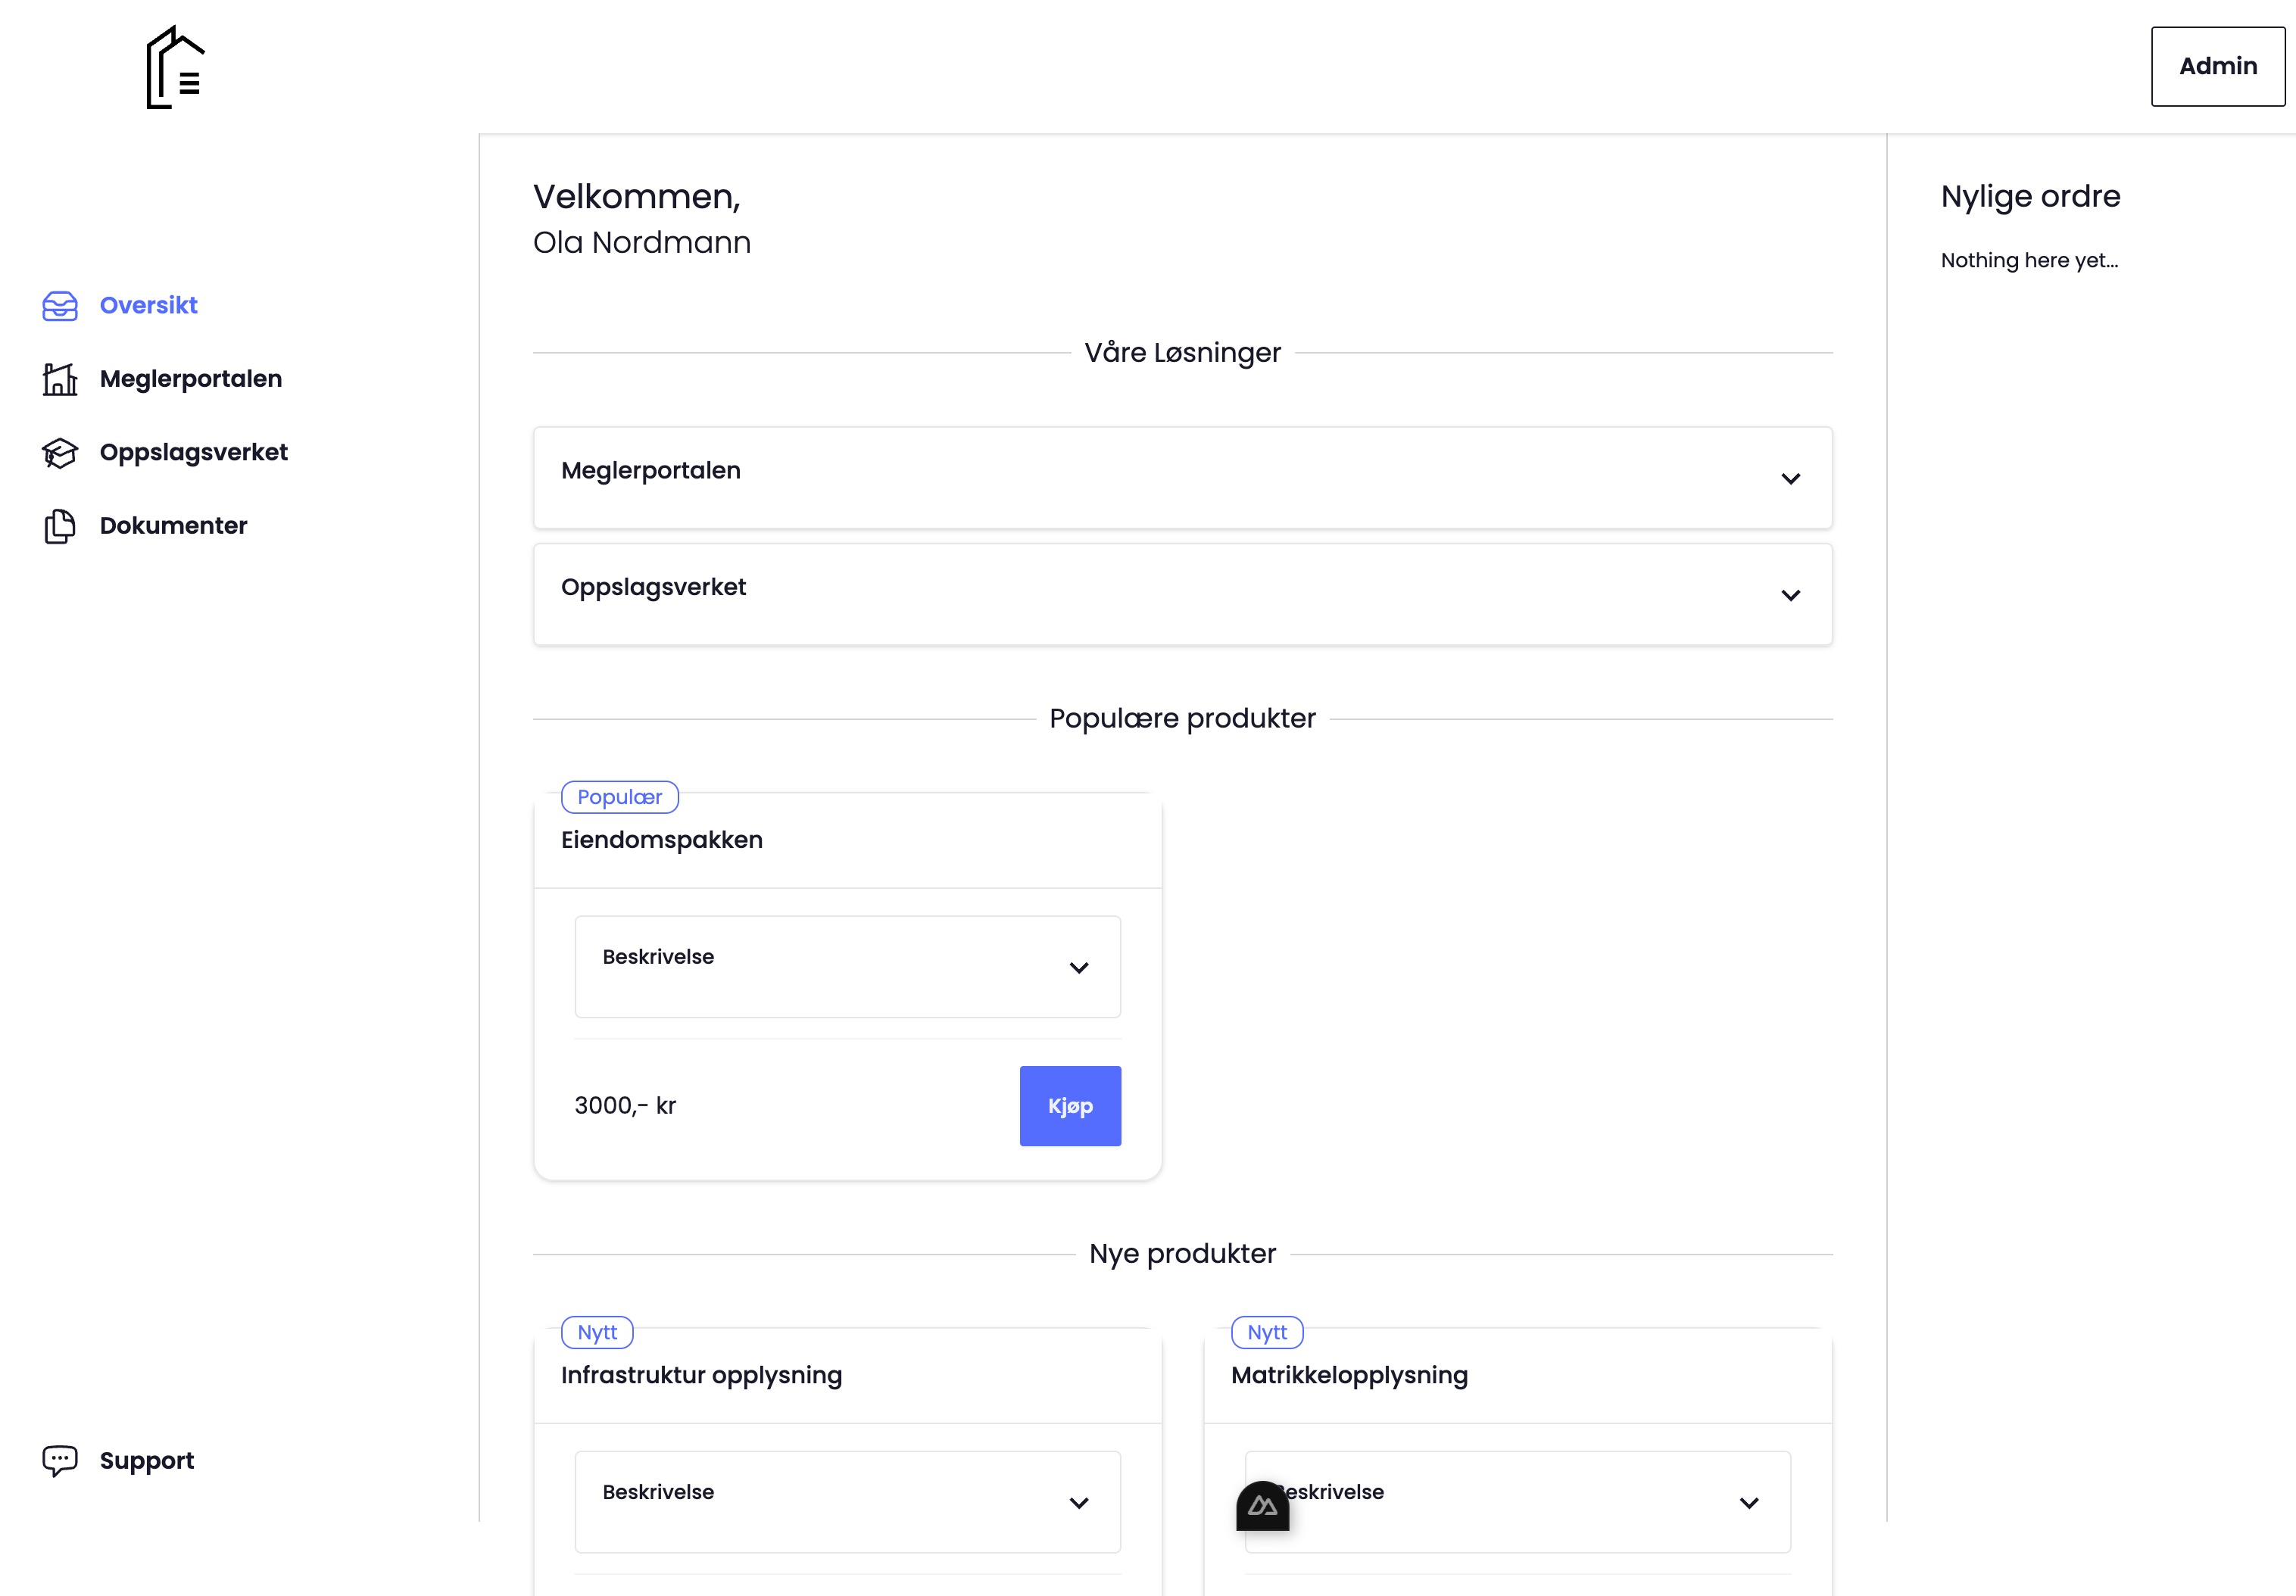This screenshot has width=2296, height=1596.
Task: Expand Matrikkelopplysning Beskrivelse chevron
Action: point(1748,1503)
